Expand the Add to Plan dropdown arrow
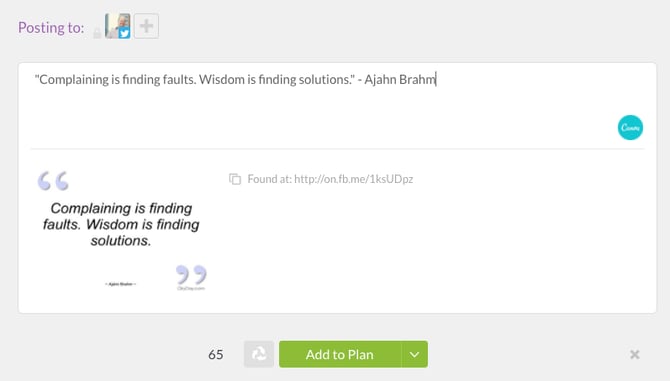The image size is (670, 381). coord(414,354)
